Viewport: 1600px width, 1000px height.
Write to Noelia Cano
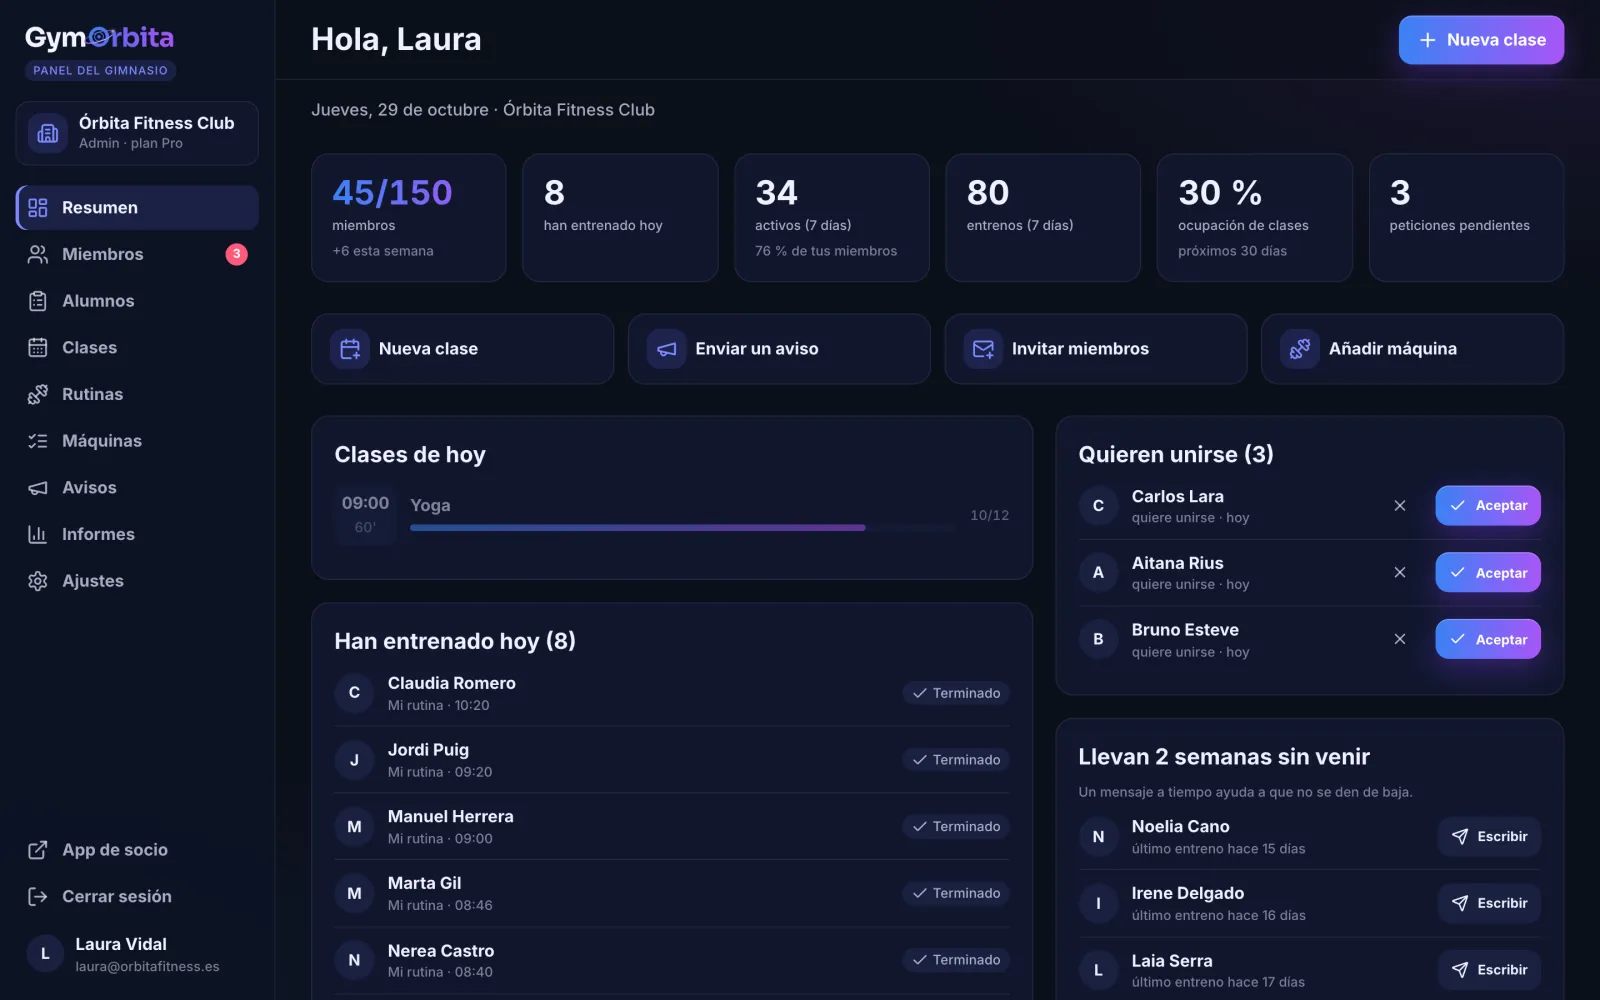(x=1489, y=837)
